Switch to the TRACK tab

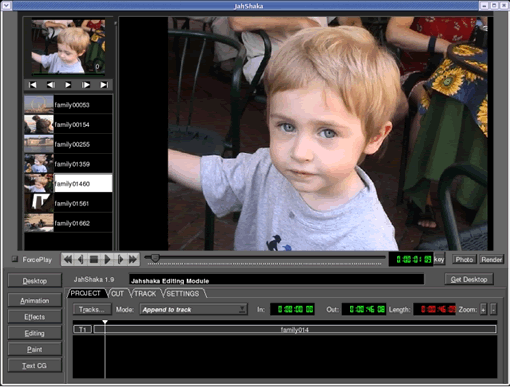tap(145, 293)
